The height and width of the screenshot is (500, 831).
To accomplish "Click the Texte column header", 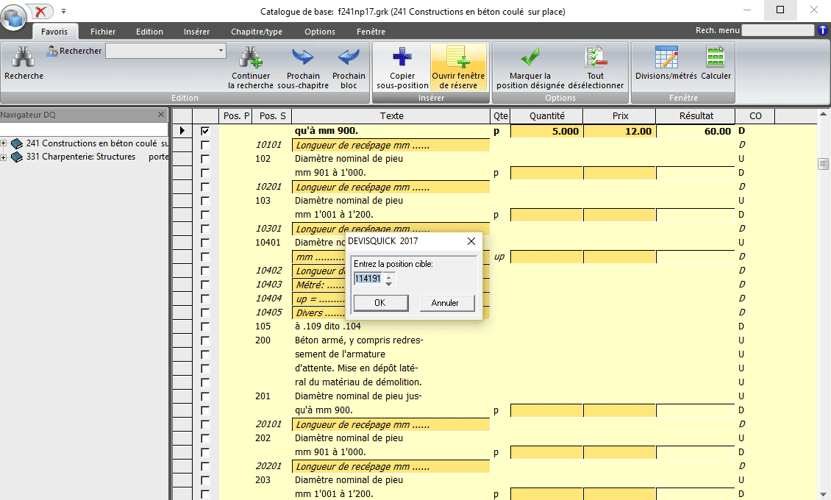I will pos(392,116).
